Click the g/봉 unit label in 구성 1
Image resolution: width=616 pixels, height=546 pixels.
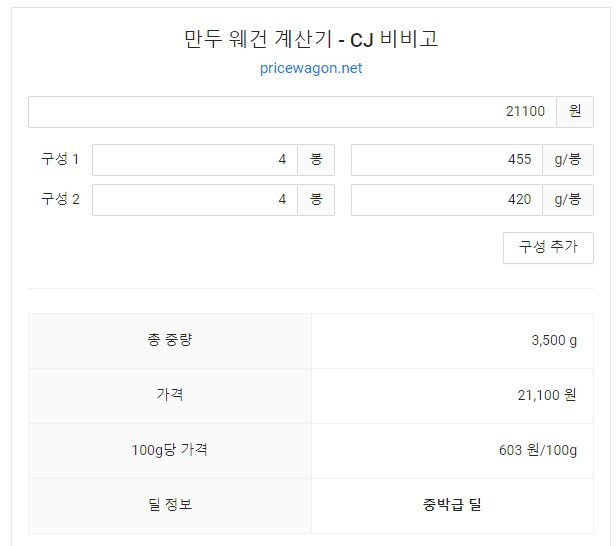(x=568, y=160)
